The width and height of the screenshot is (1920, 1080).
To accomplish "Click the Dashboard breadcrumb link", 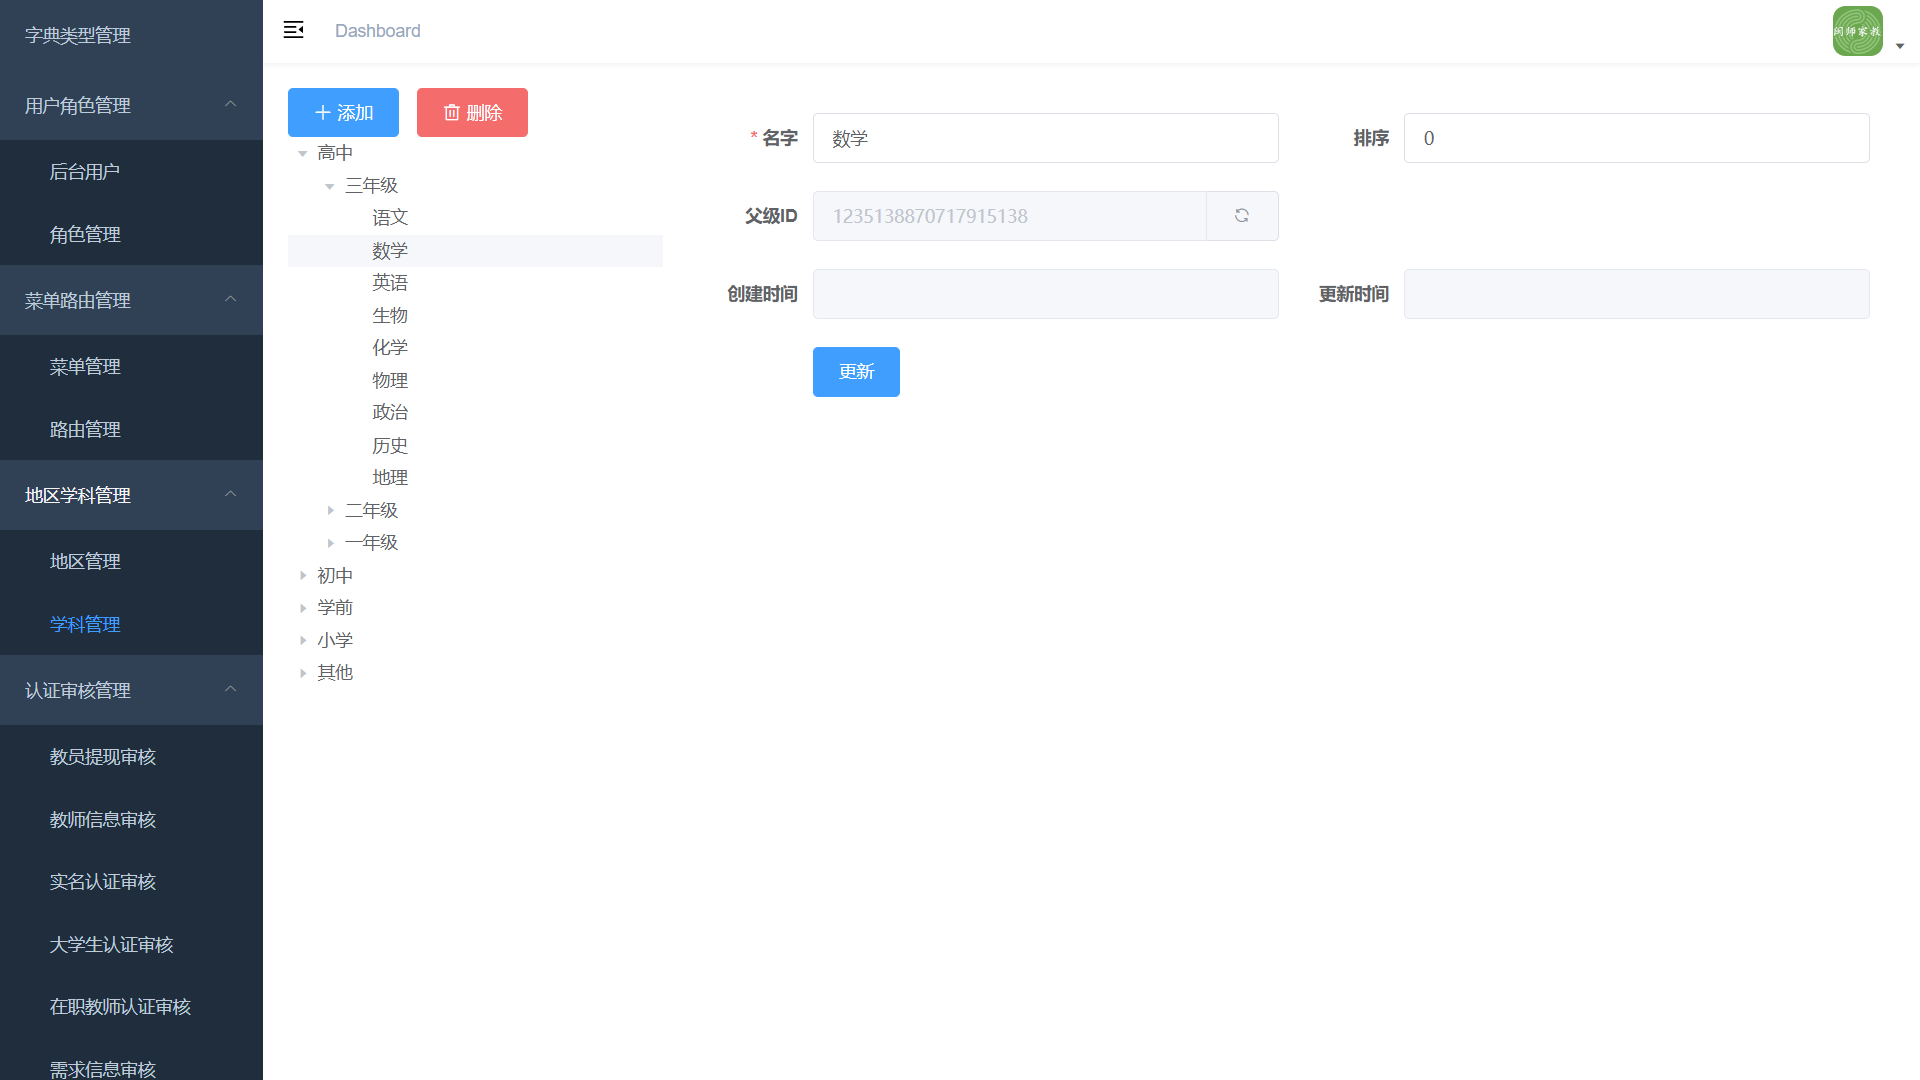I will [x=377, y=31].
